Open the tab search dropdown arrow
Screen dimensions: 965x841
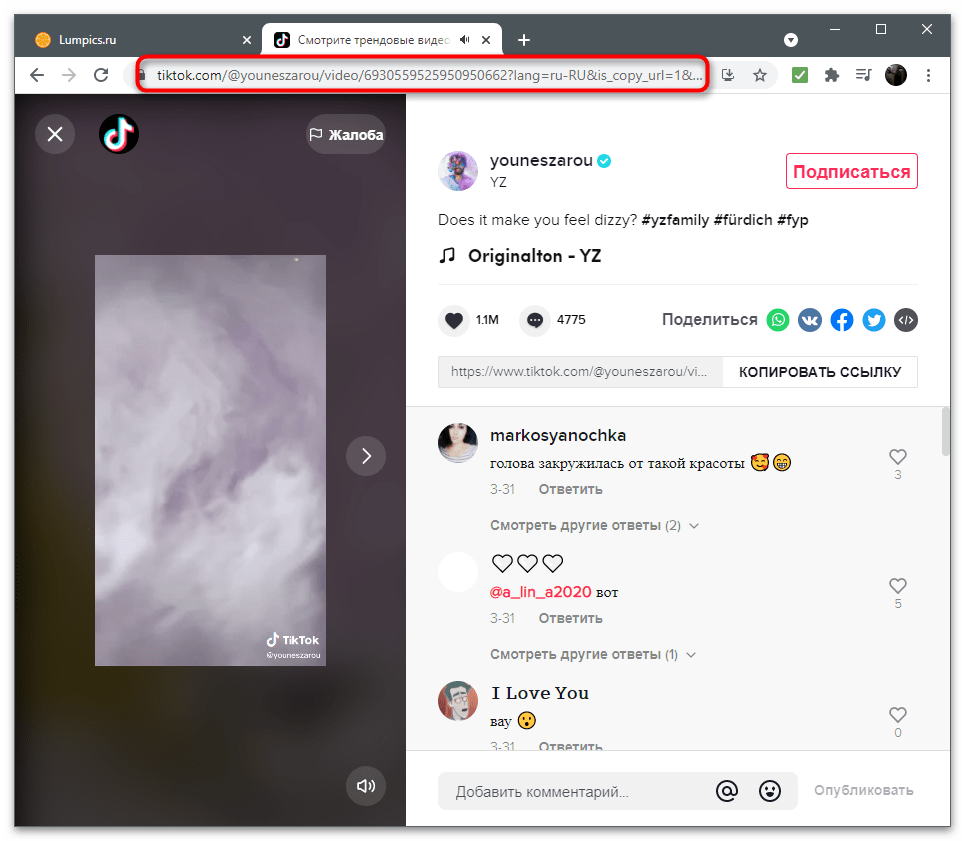[x=791, y=40]
